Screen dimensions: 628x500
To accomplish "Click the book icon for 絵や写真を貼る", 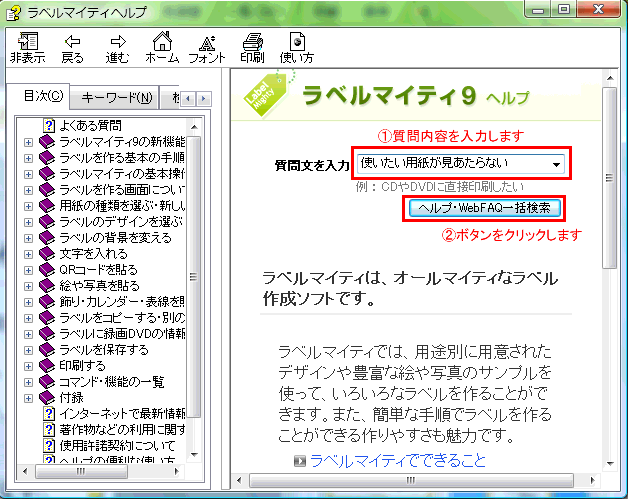I will [x=47, y=286].
